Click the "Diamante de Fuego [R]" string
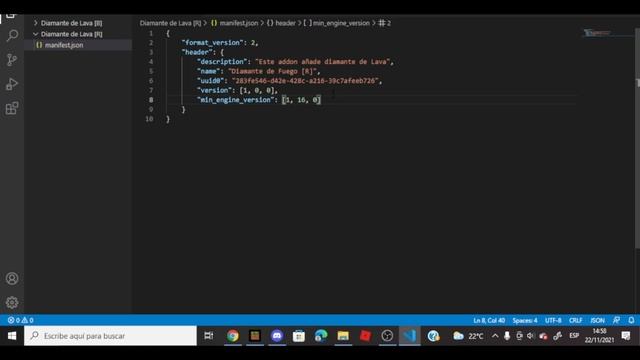 pyautogui.click(x=272, y=71)
